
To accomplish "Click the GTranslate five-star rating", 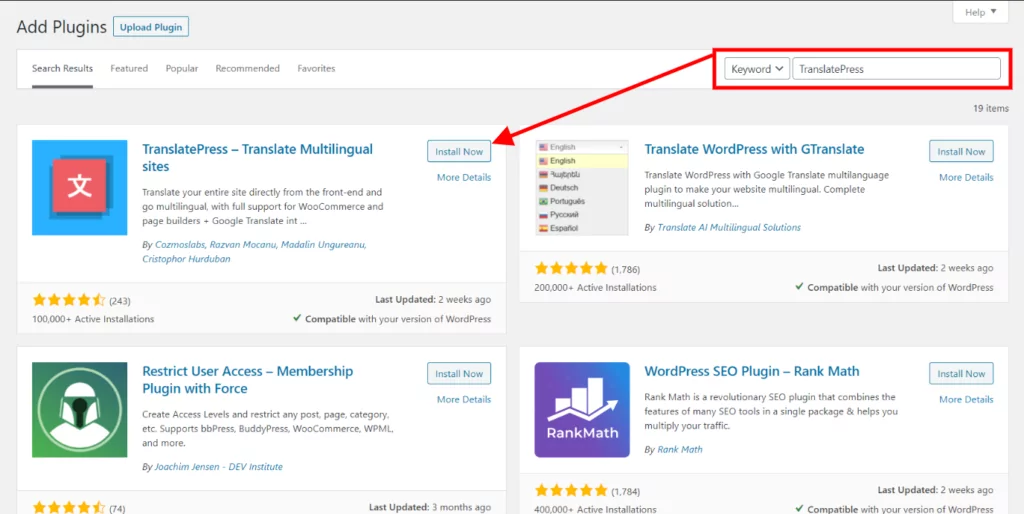I will click(x=571, y=268).
